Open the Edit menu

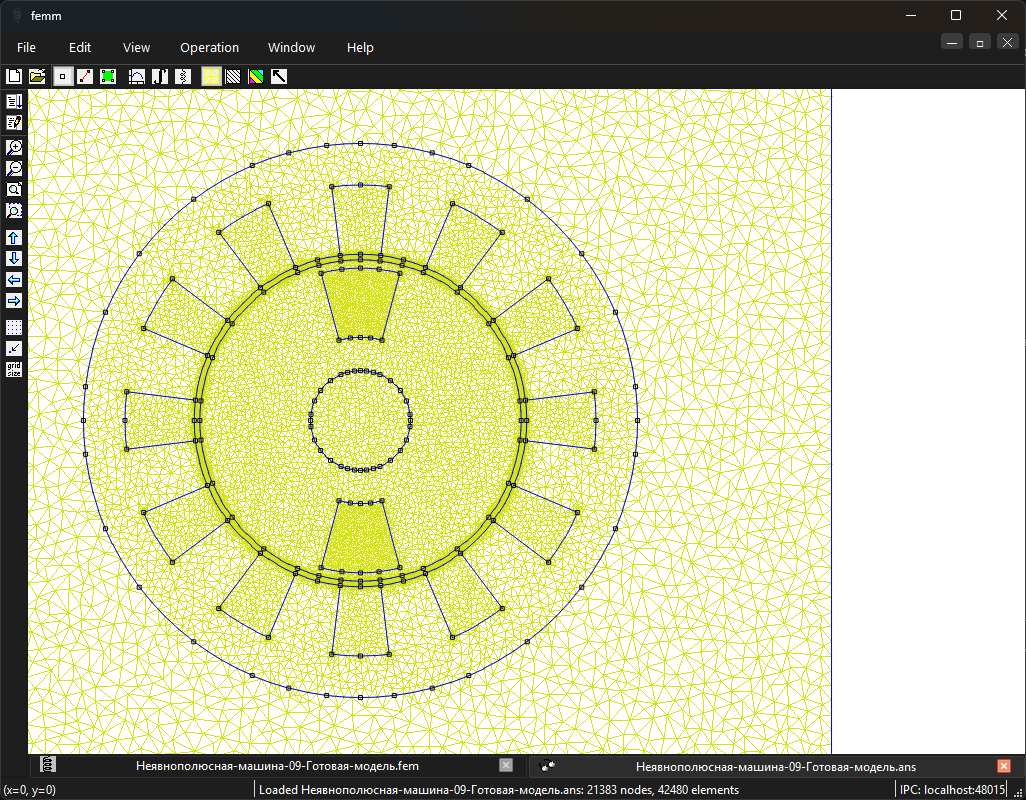[x=80, y=48]
